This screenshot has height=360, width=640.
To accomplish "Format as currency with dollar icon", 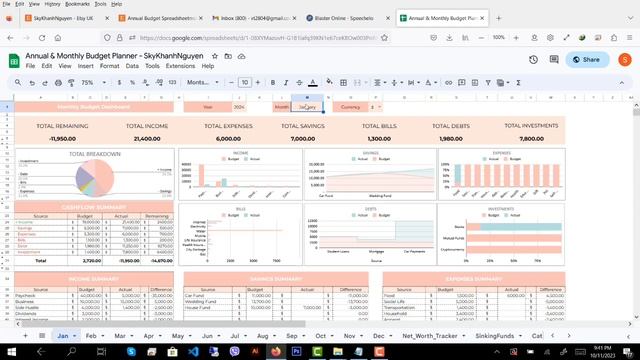I will click(x=119, y=82).
